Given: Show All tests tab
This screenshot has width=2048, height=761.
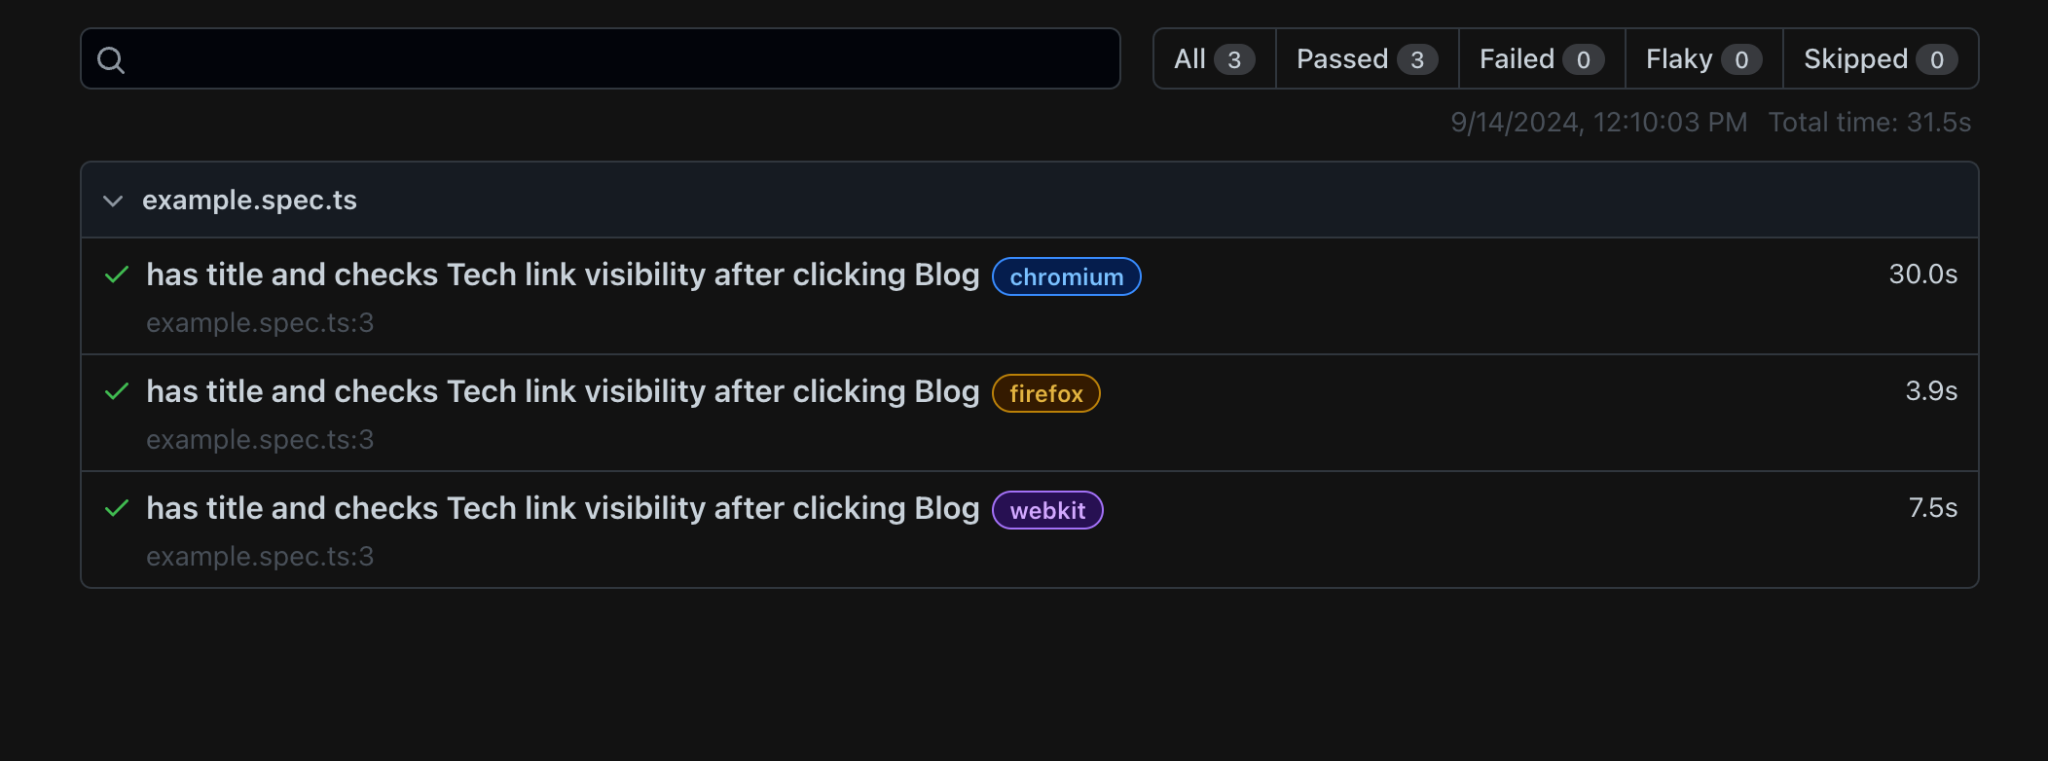Looking at the screenshot, I should coord(1213,59).
